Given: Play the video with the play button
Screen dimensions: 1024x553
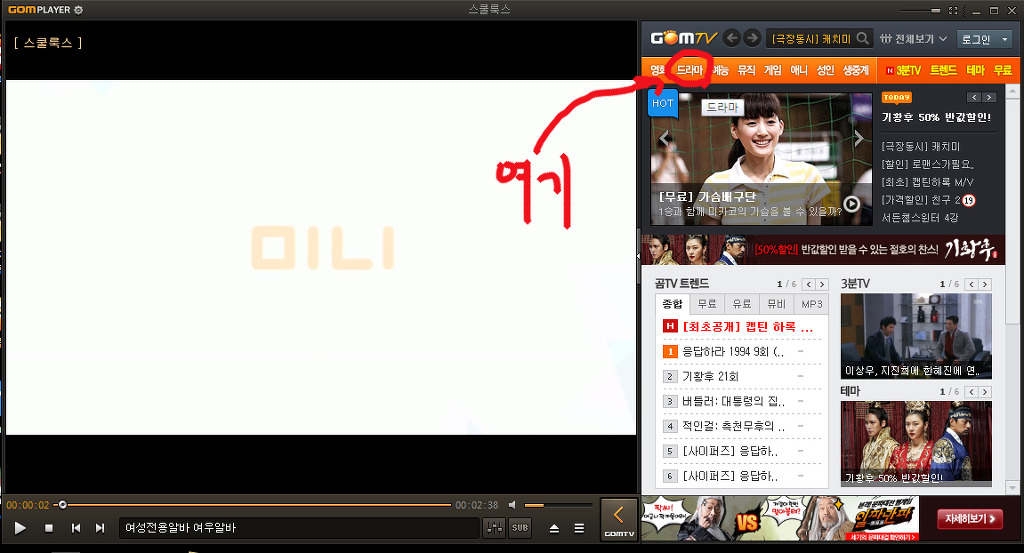Looking at the screenshot, I should [x=20, y=528].
